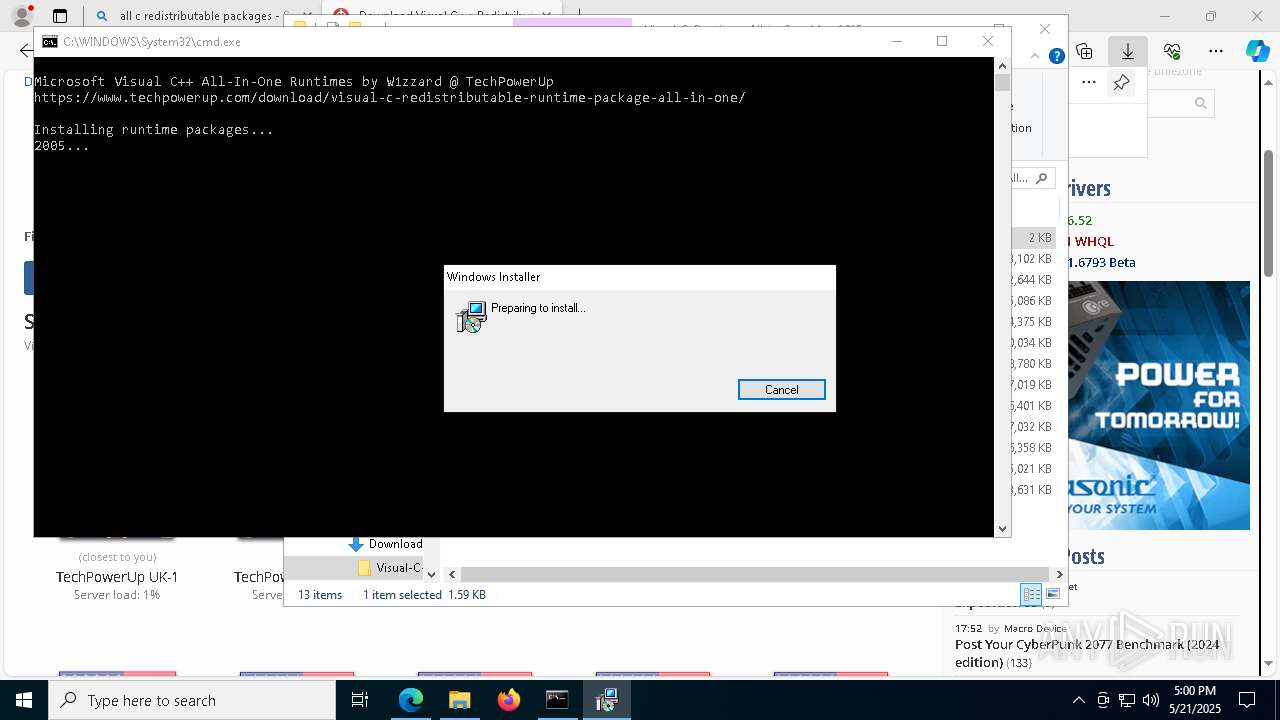
Task: Switch to Windows Installer via taskbar
Action: point(606,700)
